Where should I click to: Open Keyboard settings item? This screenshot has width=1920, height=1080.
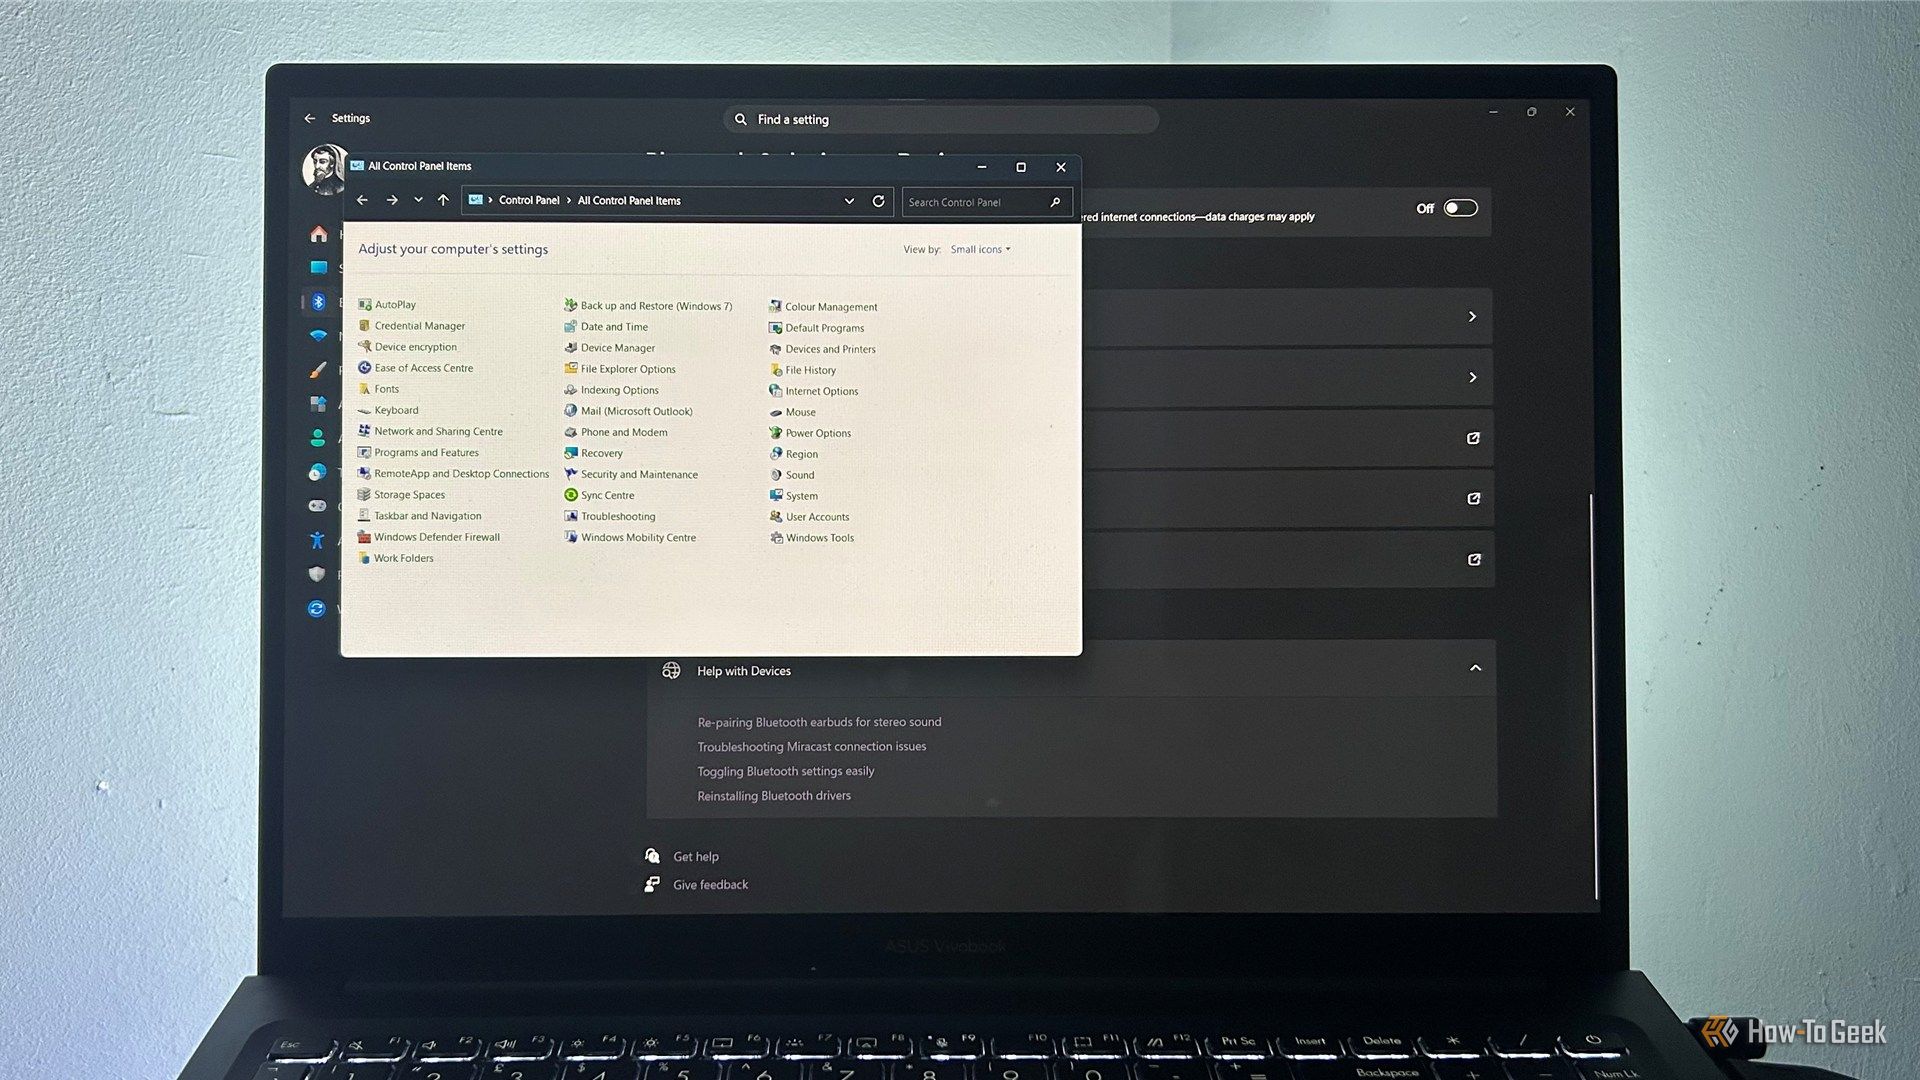388,410
